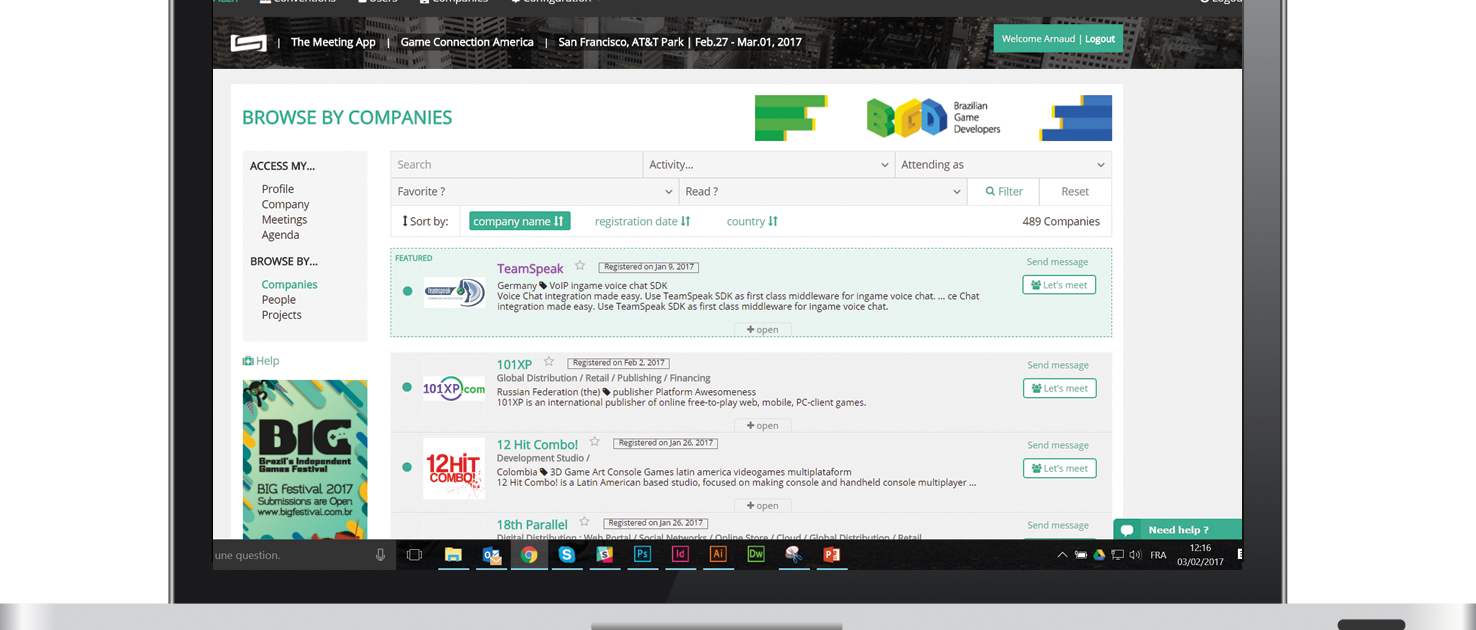Toggle favorite star for 101XP
This screenshot has width=1476, height=630.
549,362
